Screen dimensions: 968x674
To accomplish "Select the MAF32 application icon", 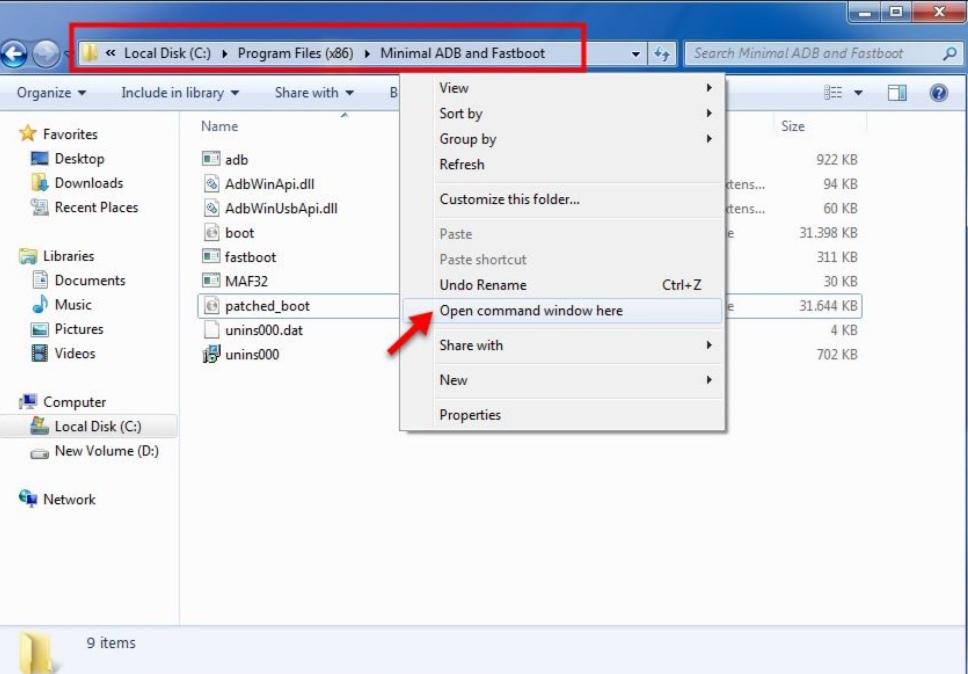I will coord(211,281).
